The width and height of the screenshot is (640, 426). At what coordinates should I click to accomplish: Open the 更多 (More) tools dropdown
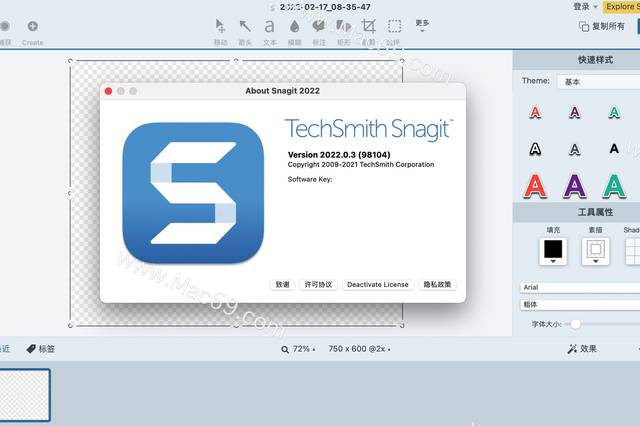pos(422,25)
